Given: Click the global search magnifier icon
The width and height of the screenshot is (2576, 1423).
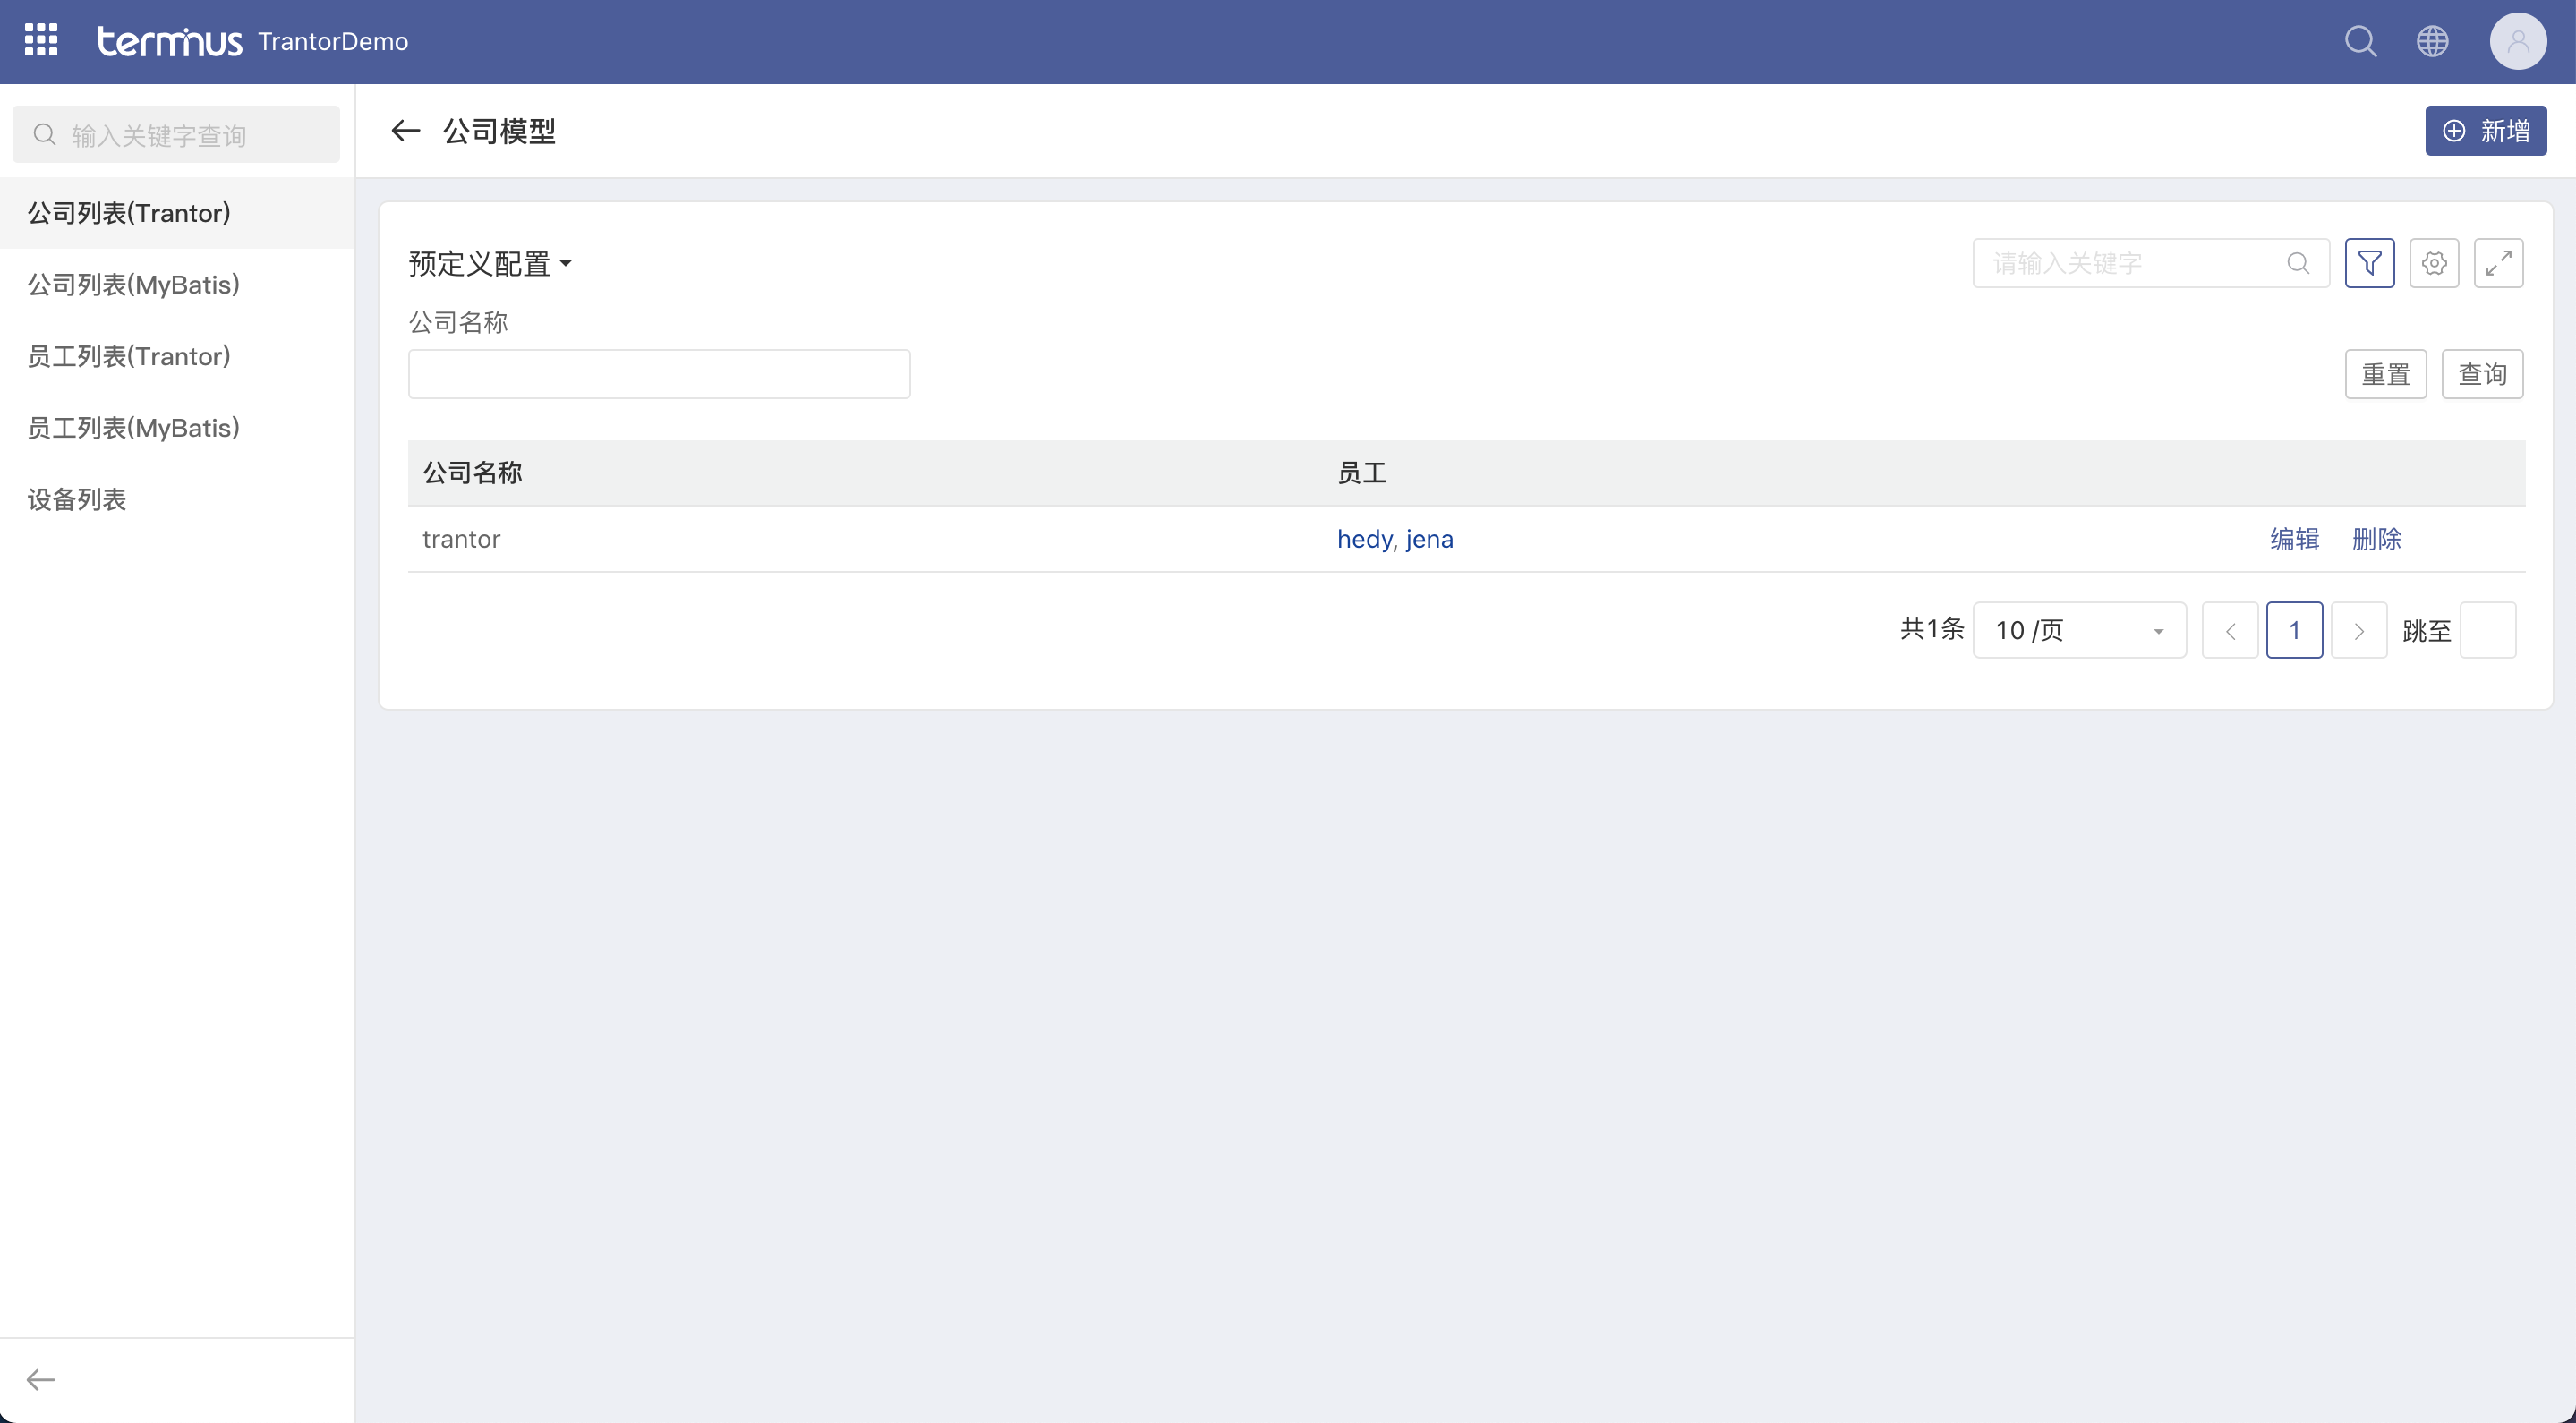Looking at the screenshot, I should [x=2360, y=41].
